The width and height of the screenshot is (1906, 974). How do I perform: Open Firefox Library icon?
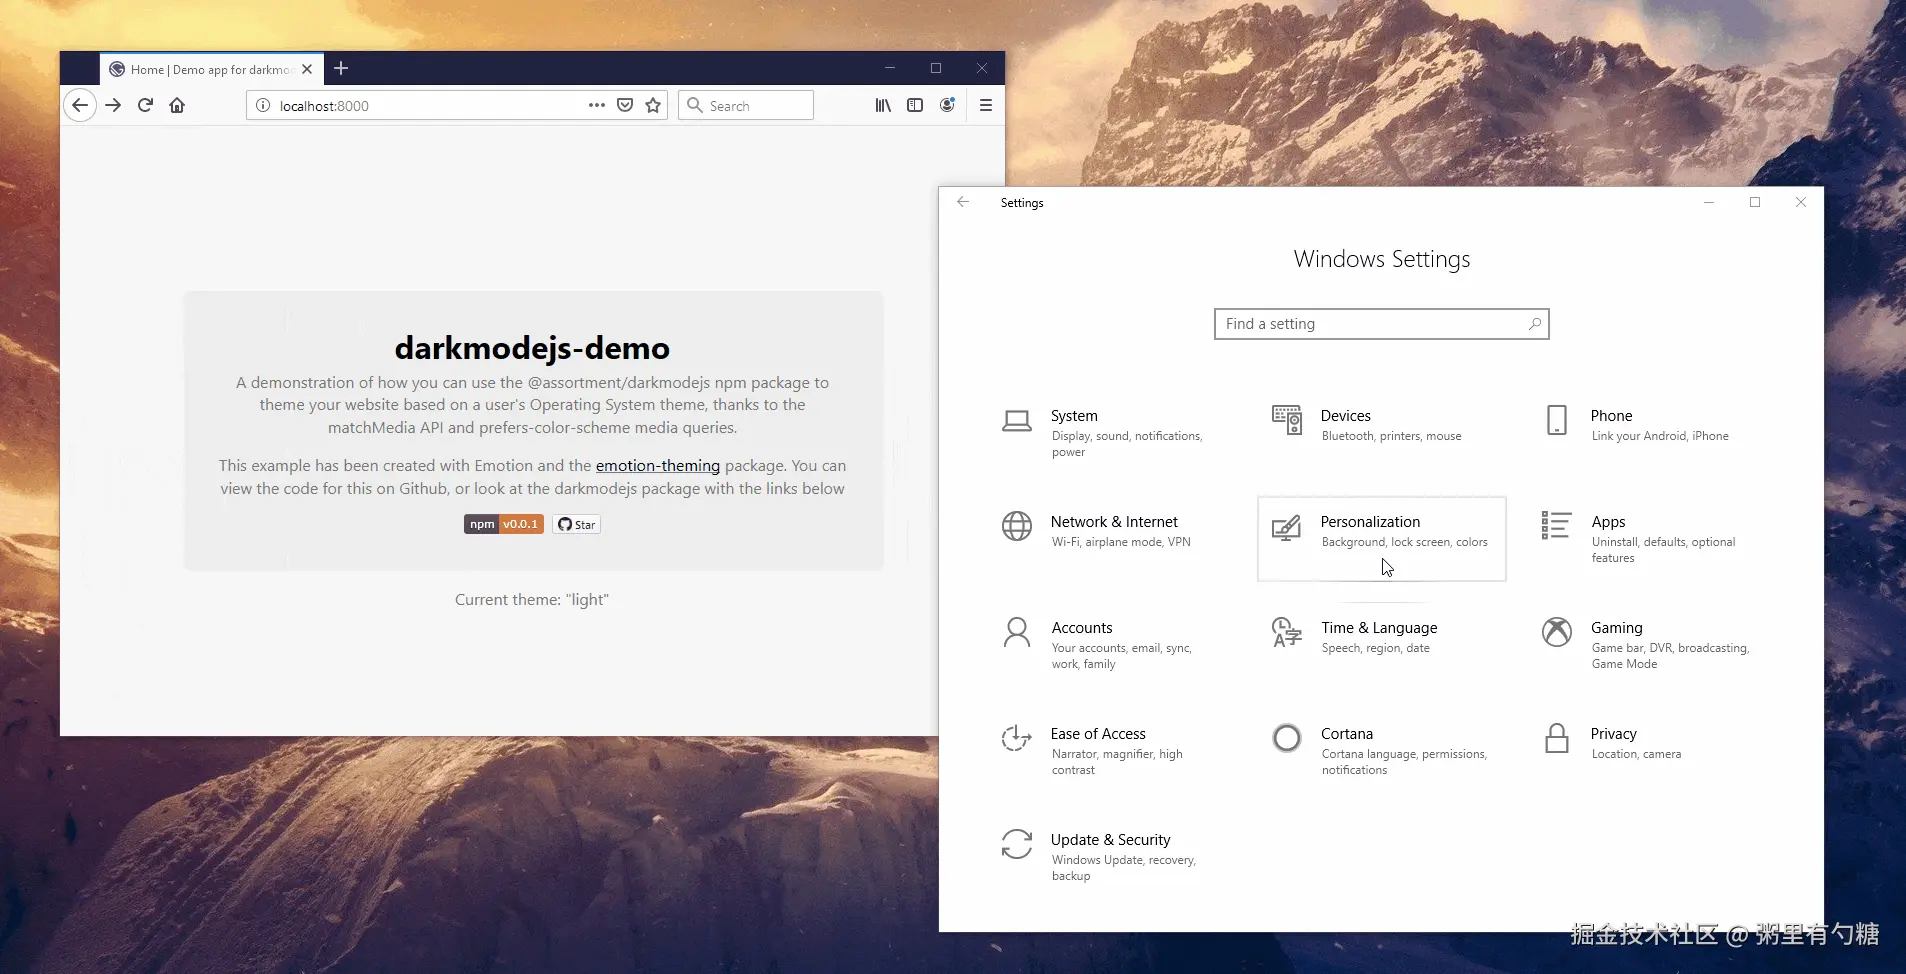point(883,105)
